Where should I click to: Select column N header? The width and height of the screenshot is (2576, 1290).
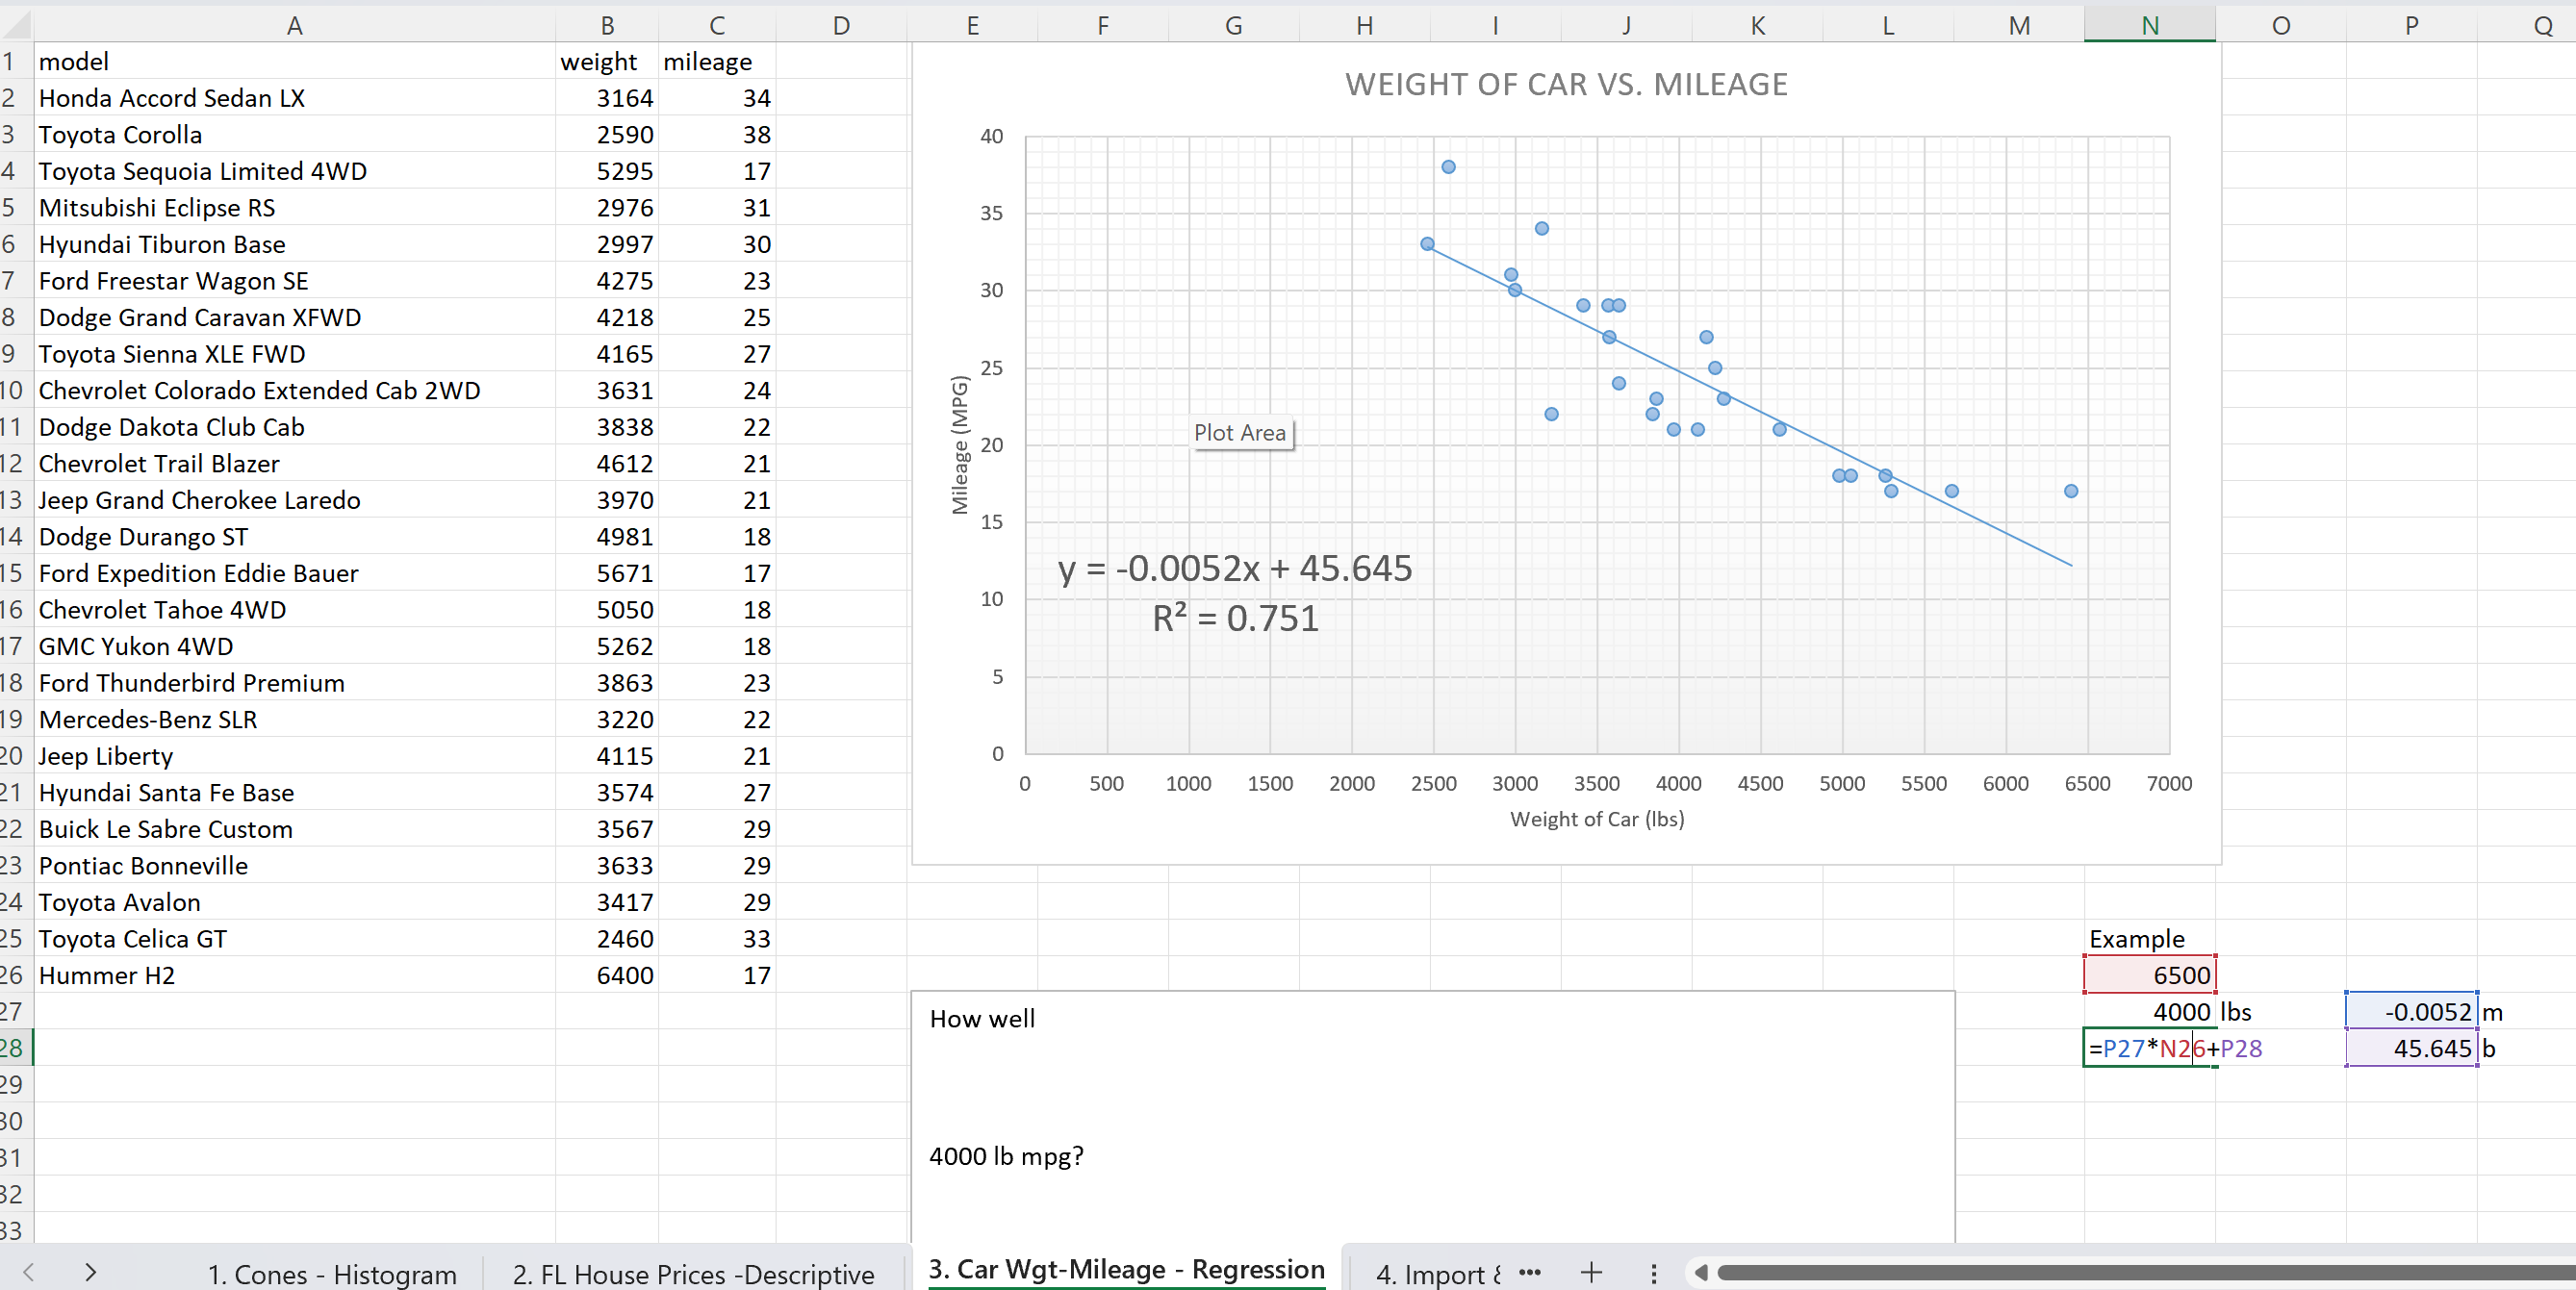(x=2149, y=25)
